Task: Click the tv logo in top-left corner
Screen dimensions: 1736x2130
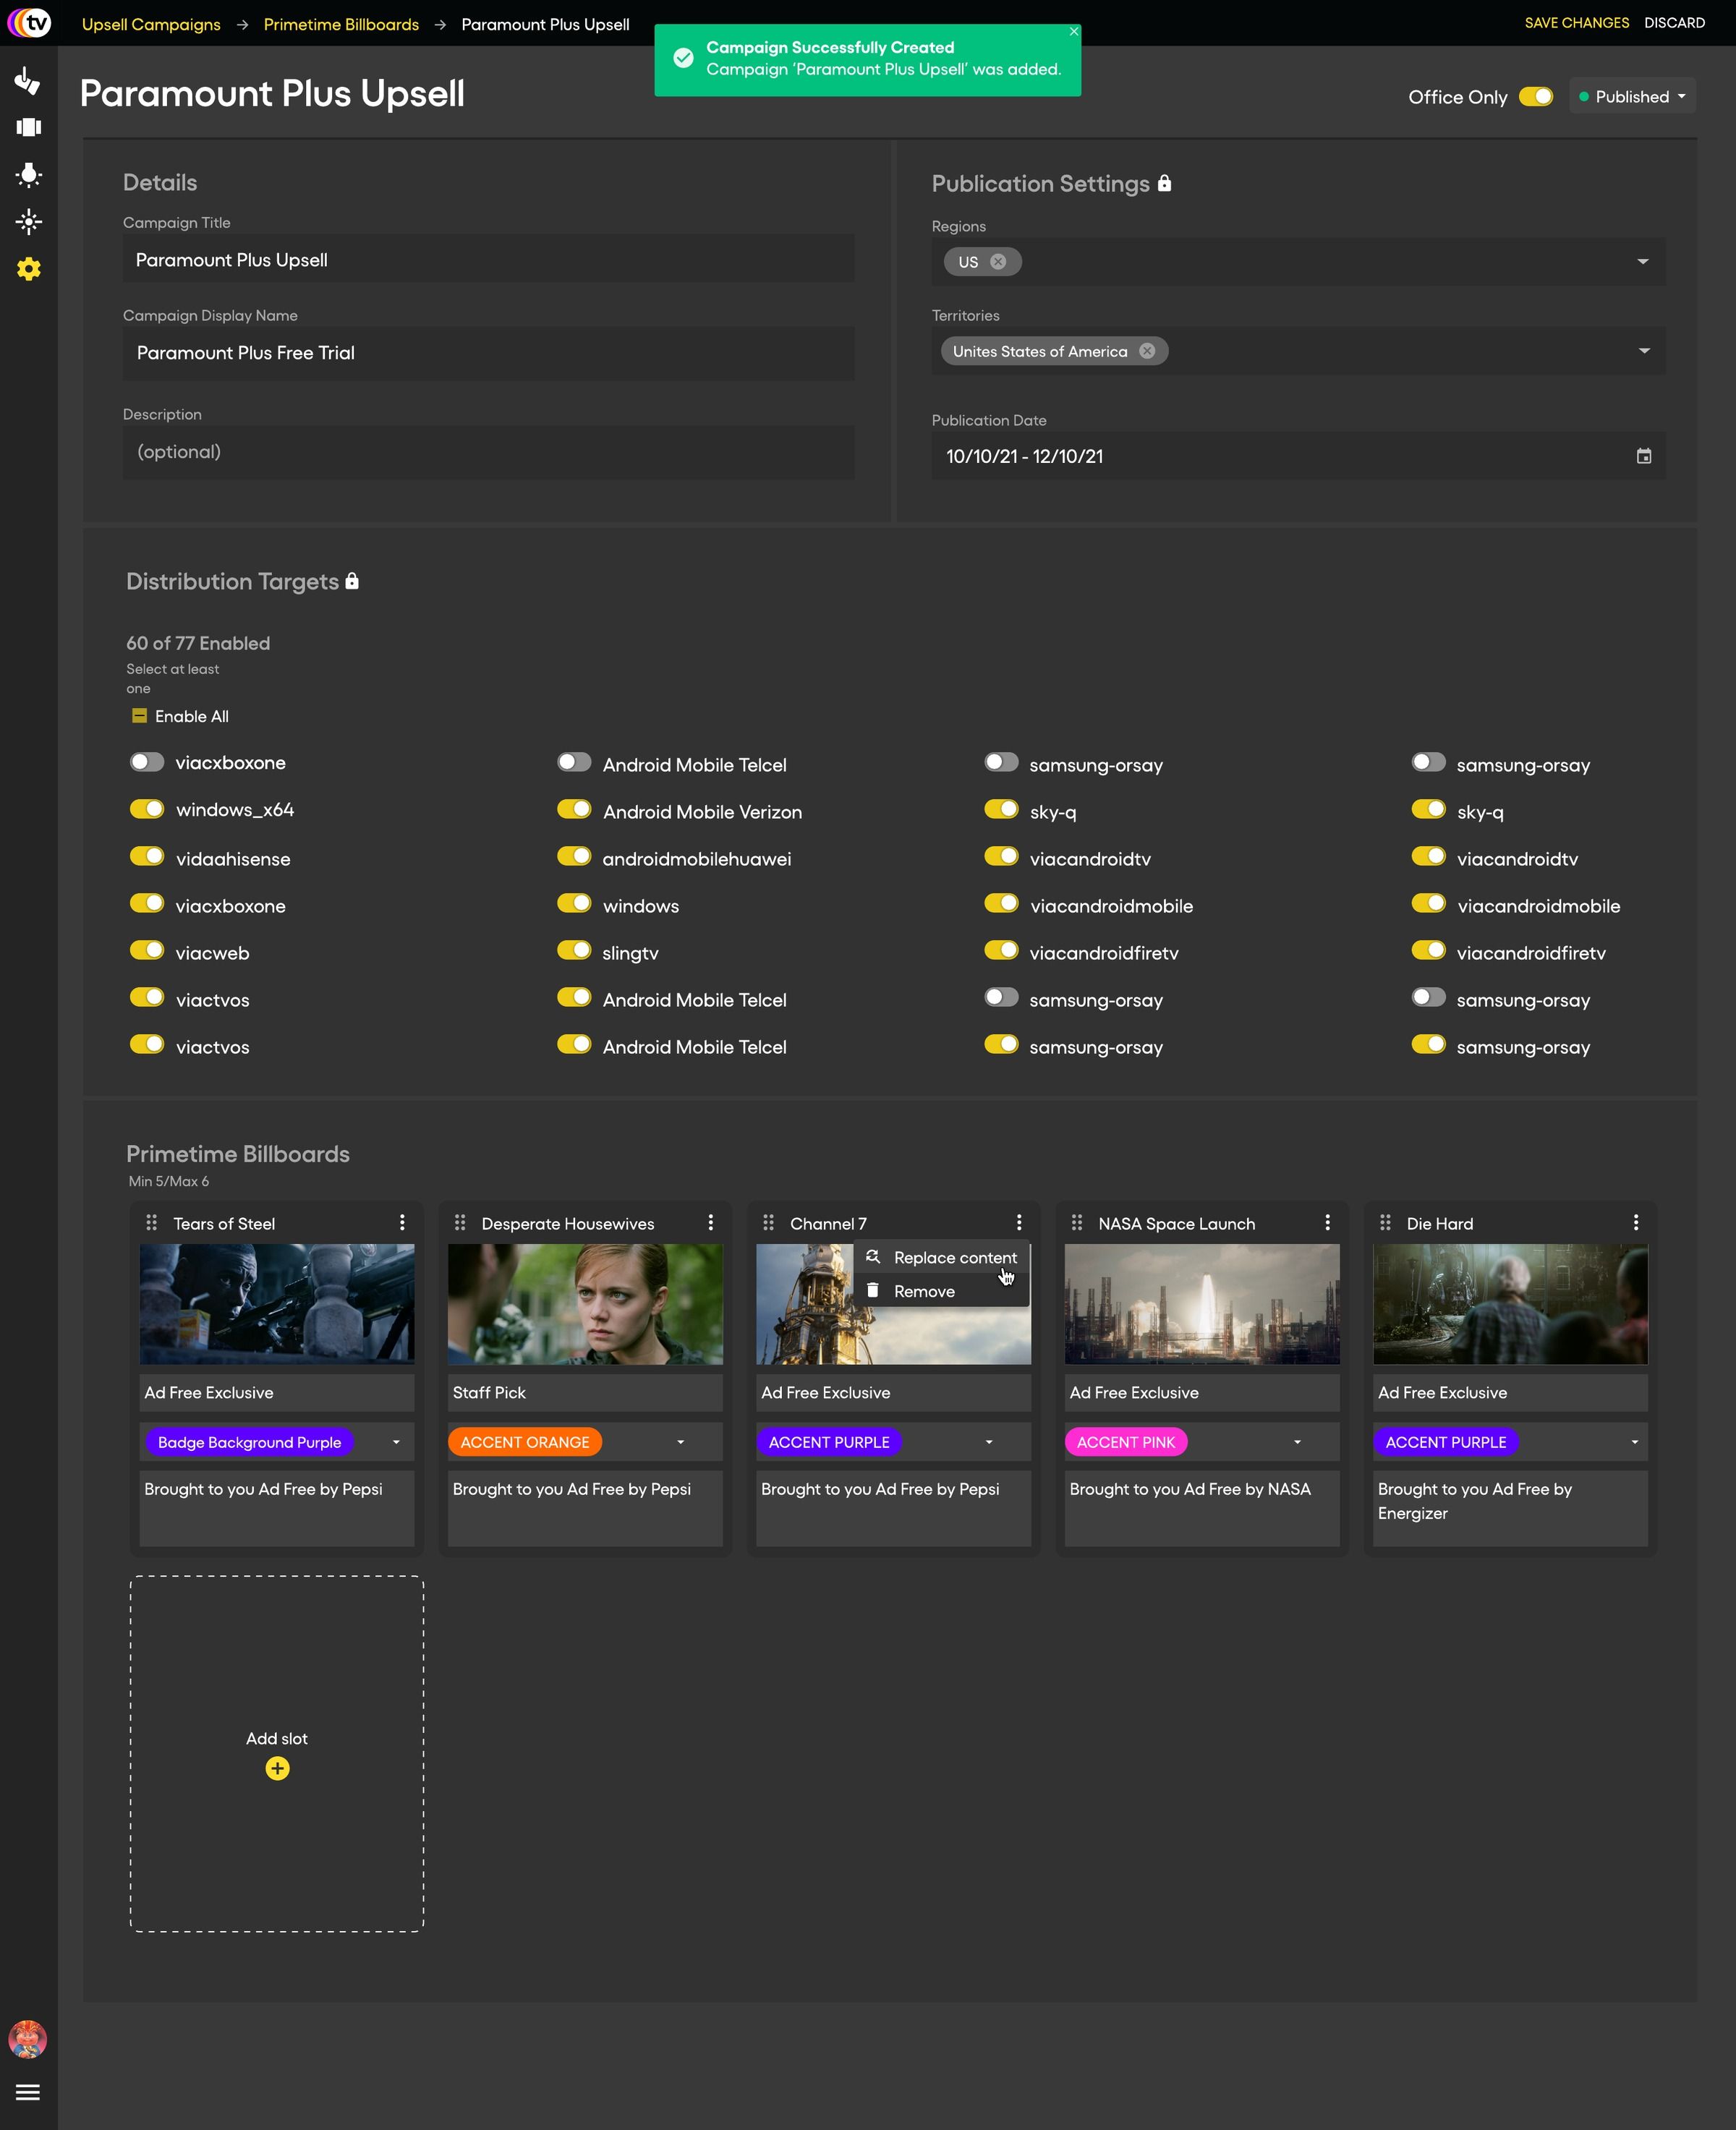Action: [x=29, y=22]
